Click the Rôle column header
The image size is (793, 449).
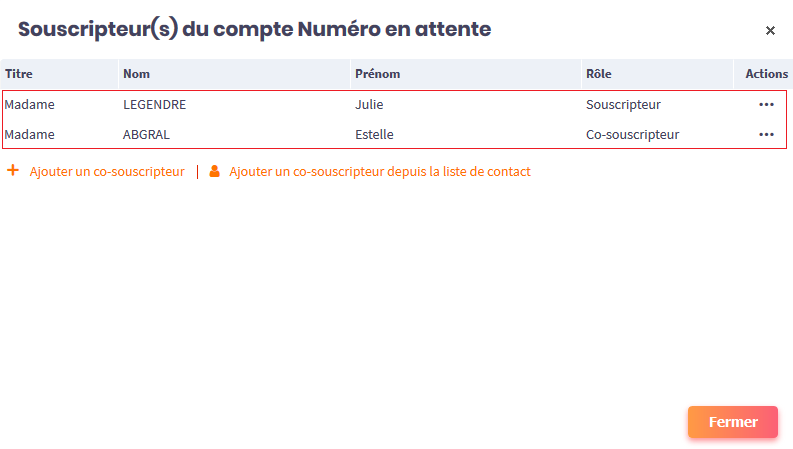(599, 74)
